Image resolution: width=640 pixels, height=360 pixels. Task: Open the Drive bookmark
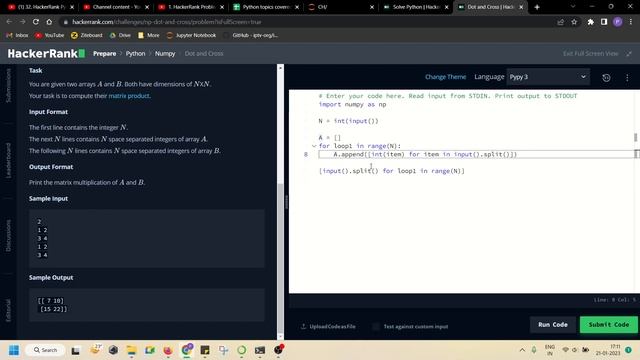(120, 35)
